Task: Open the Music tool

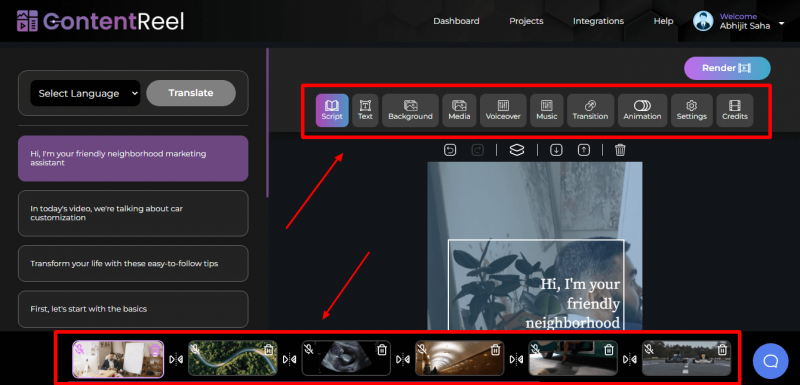Action: [x=547, y=110]
